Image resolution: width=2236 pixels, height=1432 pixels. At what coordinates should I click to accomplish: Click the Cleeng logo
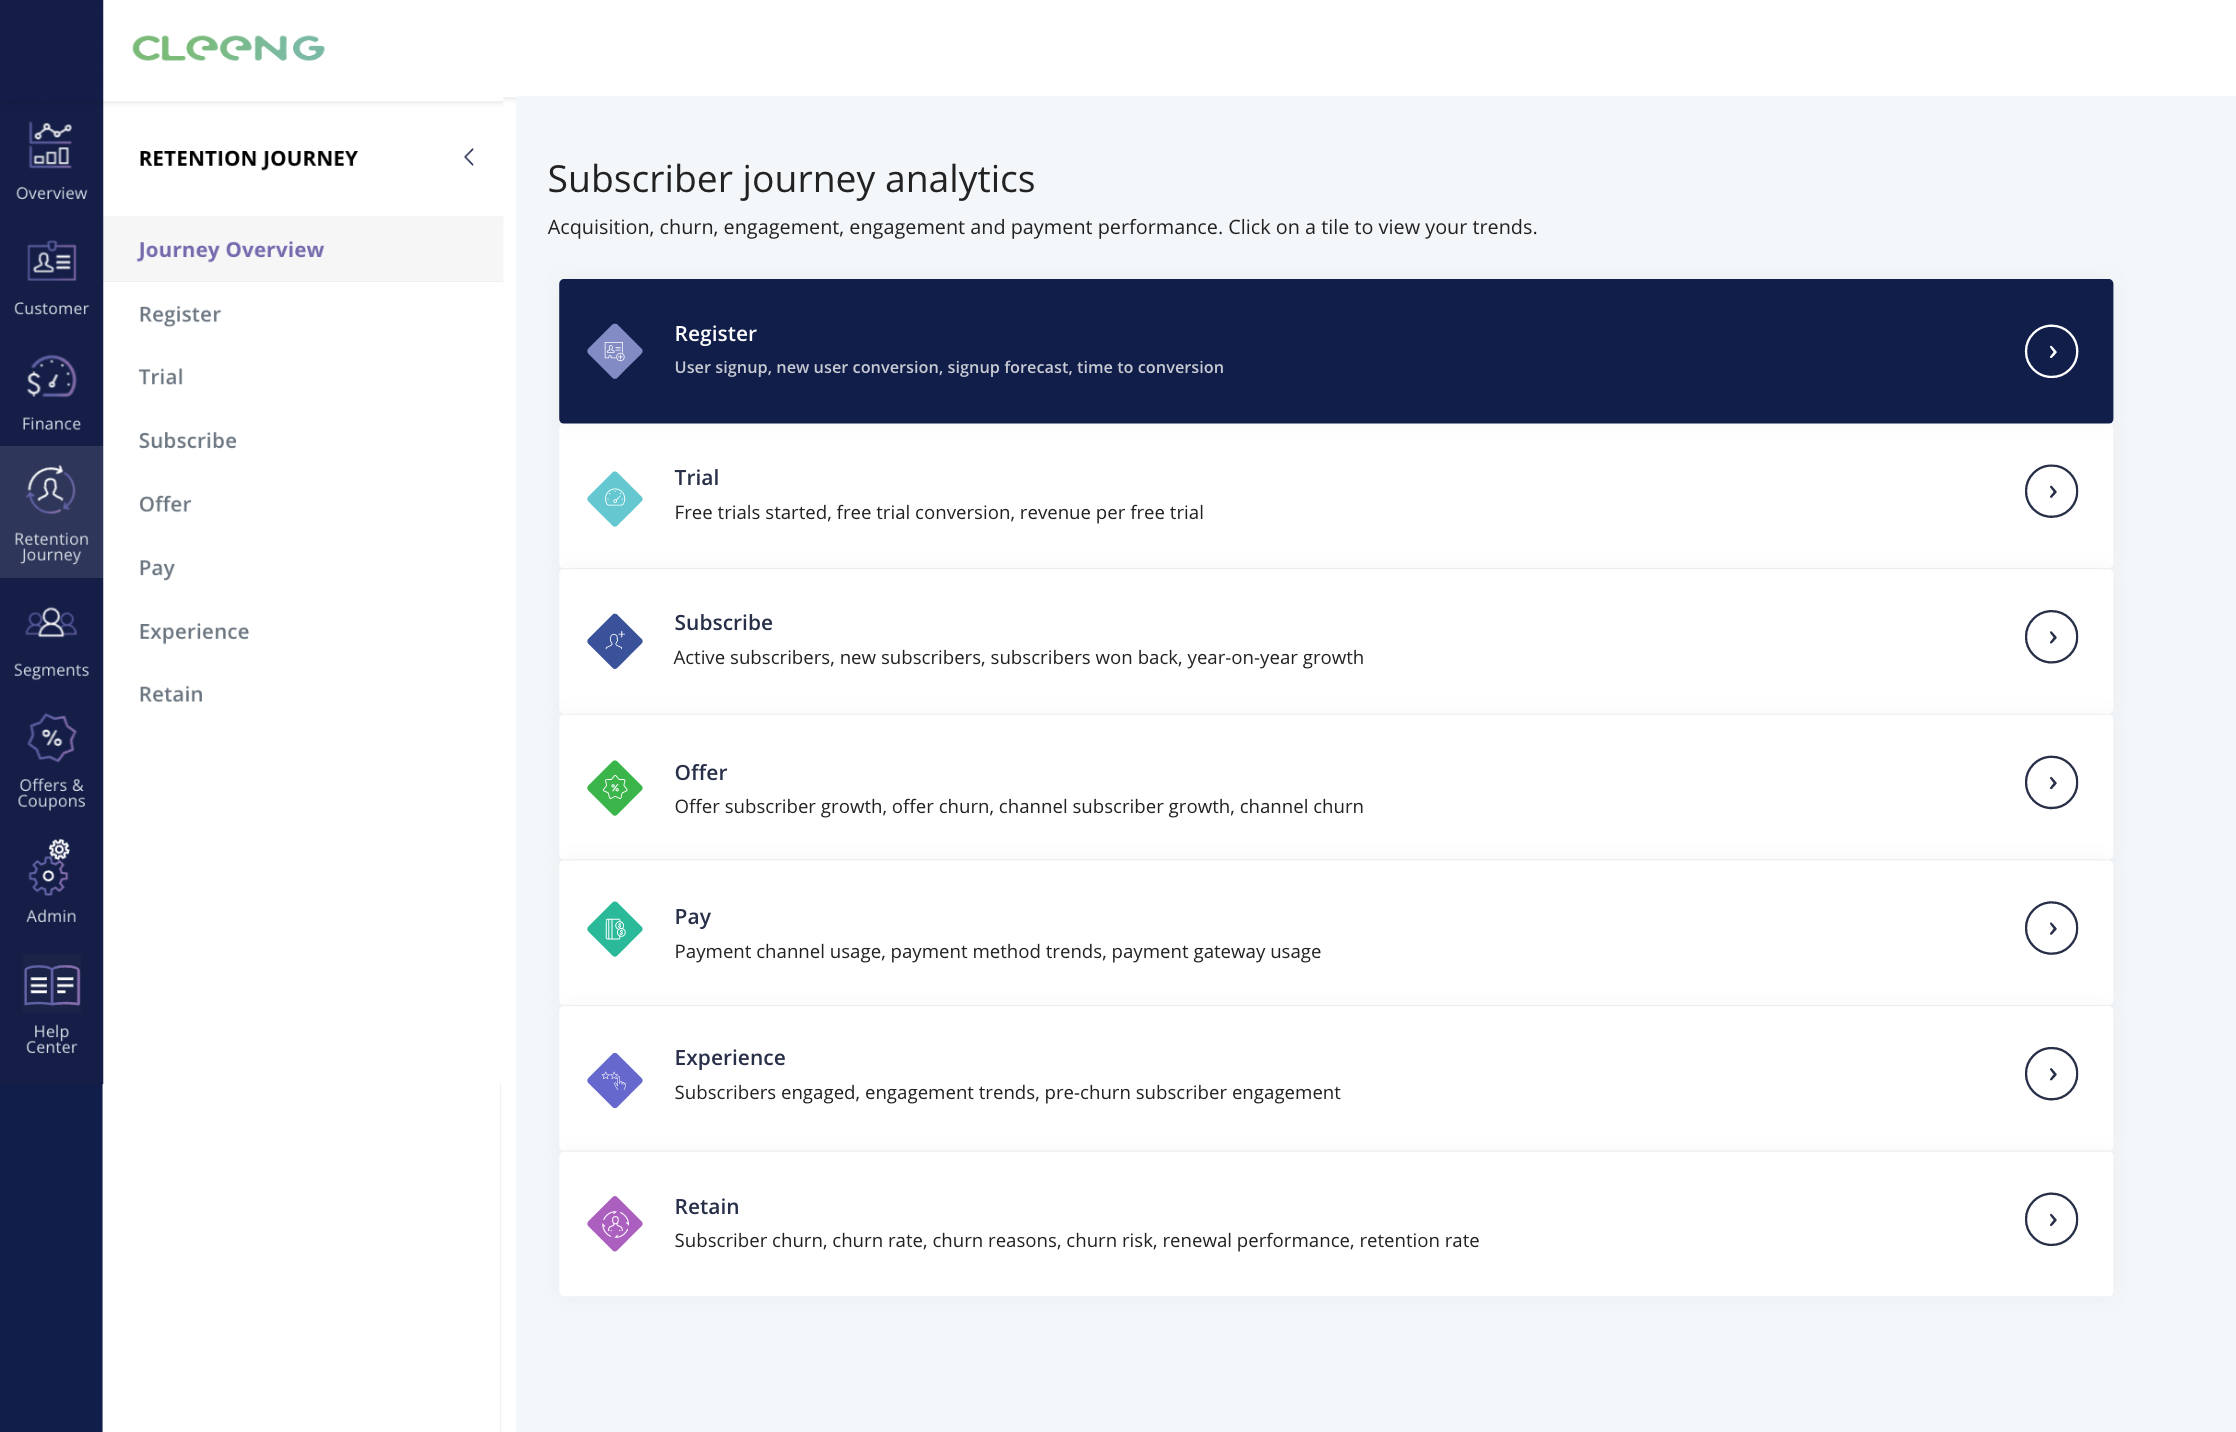pos(228,48)
